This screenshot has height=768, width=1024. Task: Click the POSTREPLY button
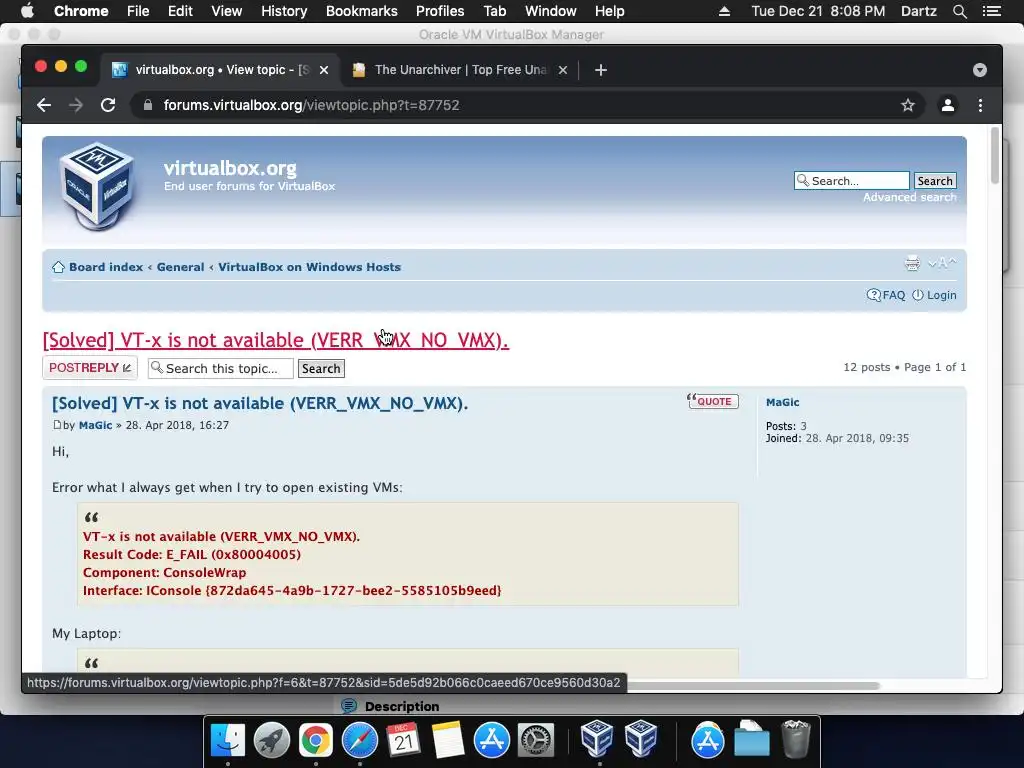(x=90, y=368)
